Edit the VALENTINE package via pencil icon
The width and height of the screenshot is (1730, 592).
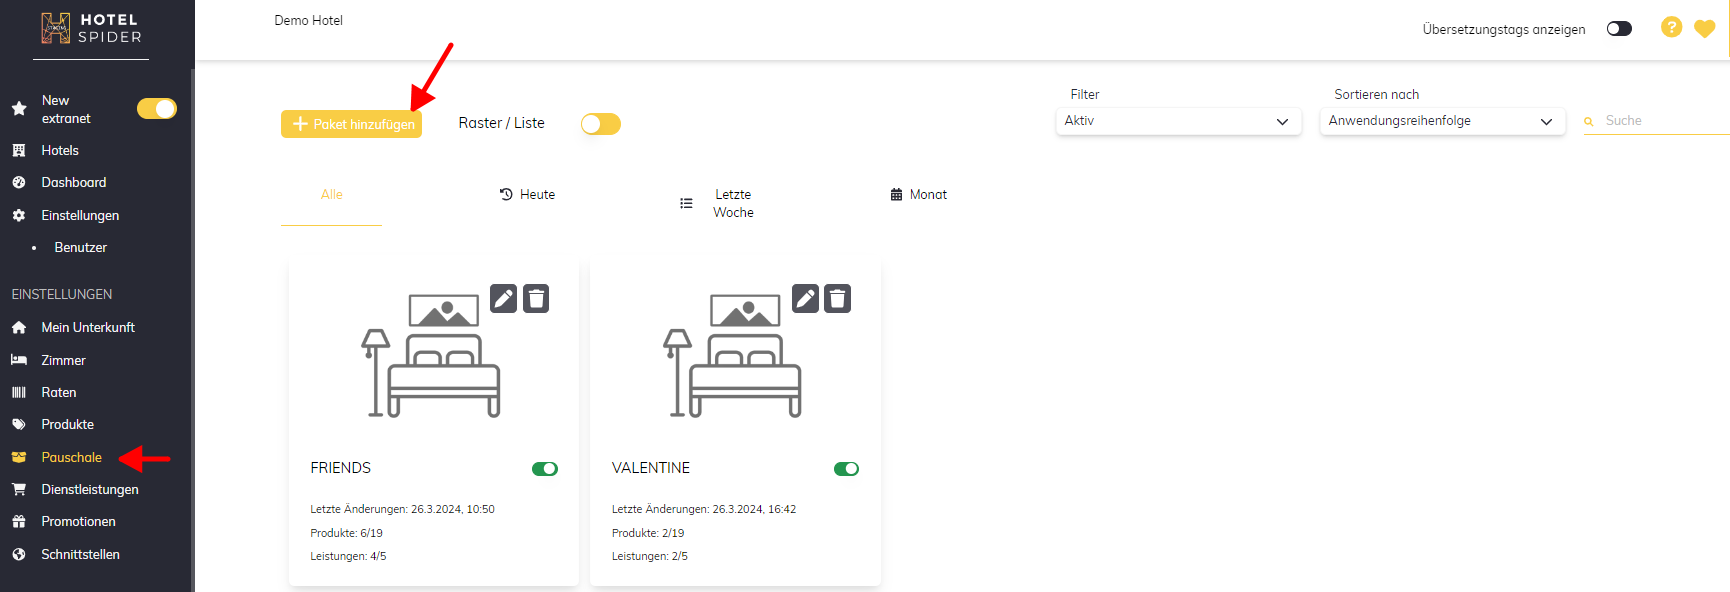coord(805,299)
